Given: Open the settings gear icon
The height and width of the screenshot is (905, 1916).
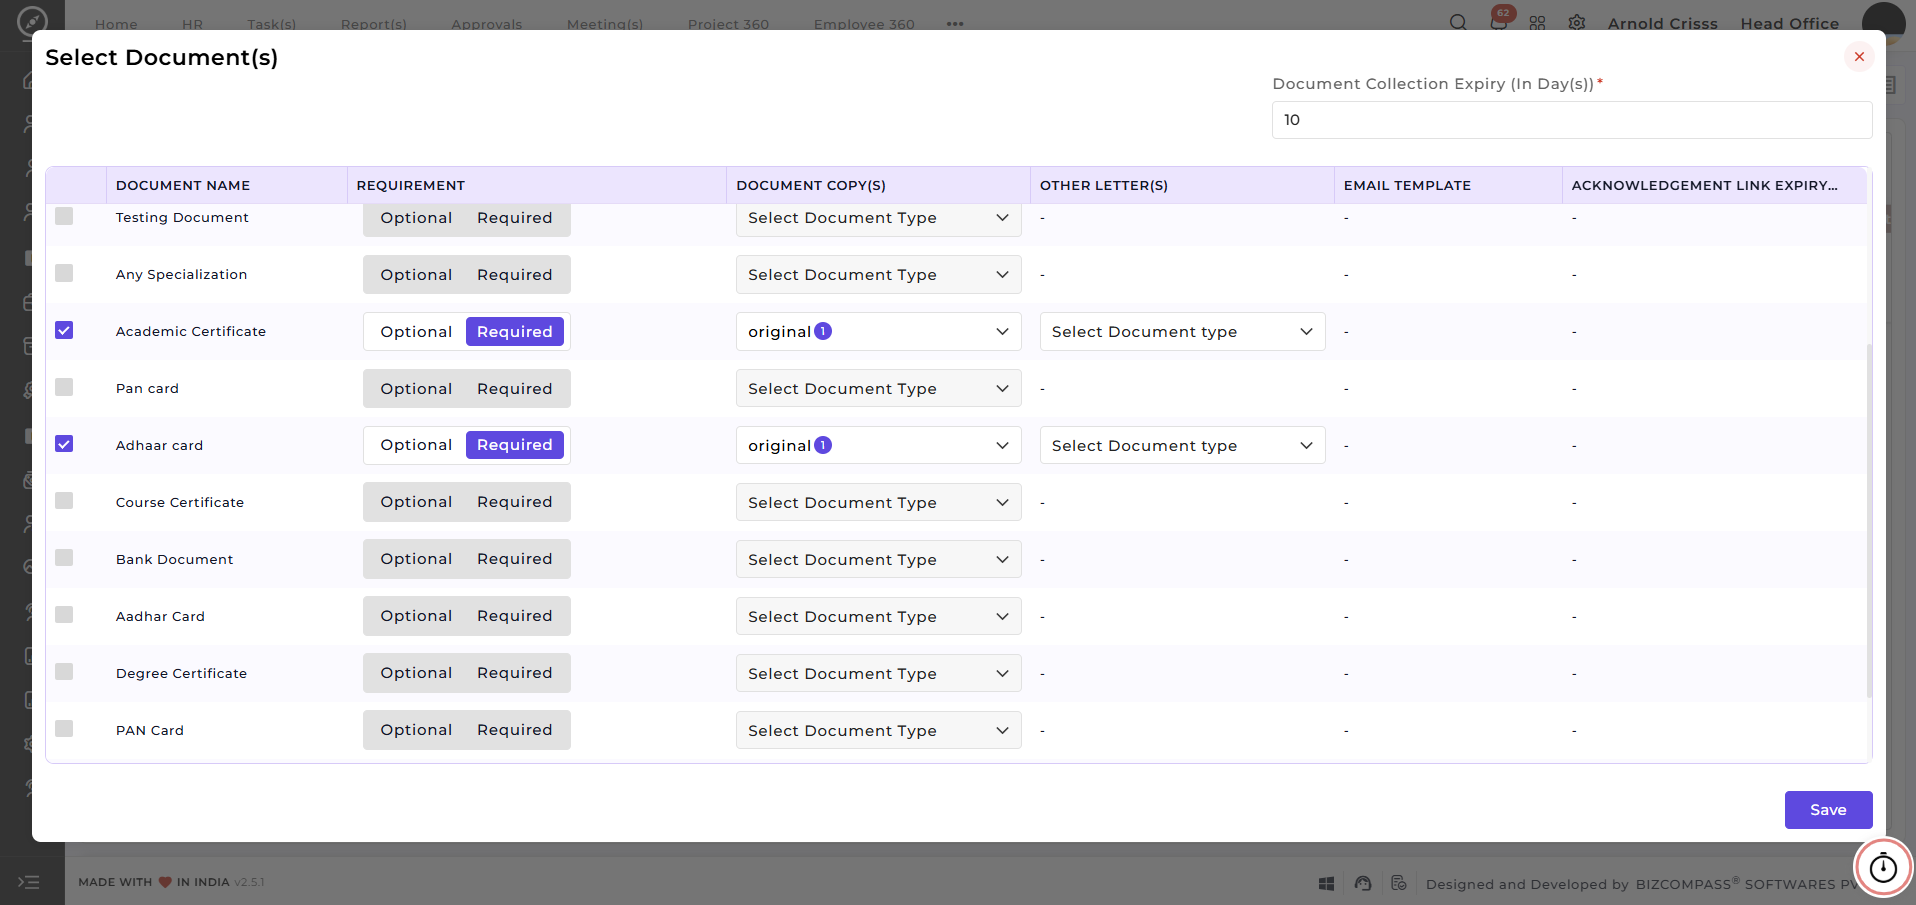Looking at the screenshot, I should point(1577,23).
